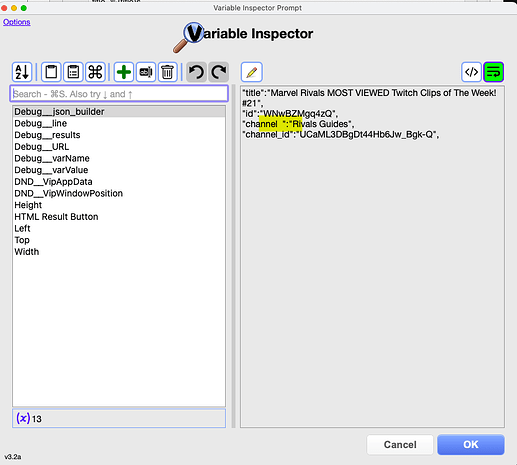Focus the variable search field

pyautogui.click(x=119, y=94)
